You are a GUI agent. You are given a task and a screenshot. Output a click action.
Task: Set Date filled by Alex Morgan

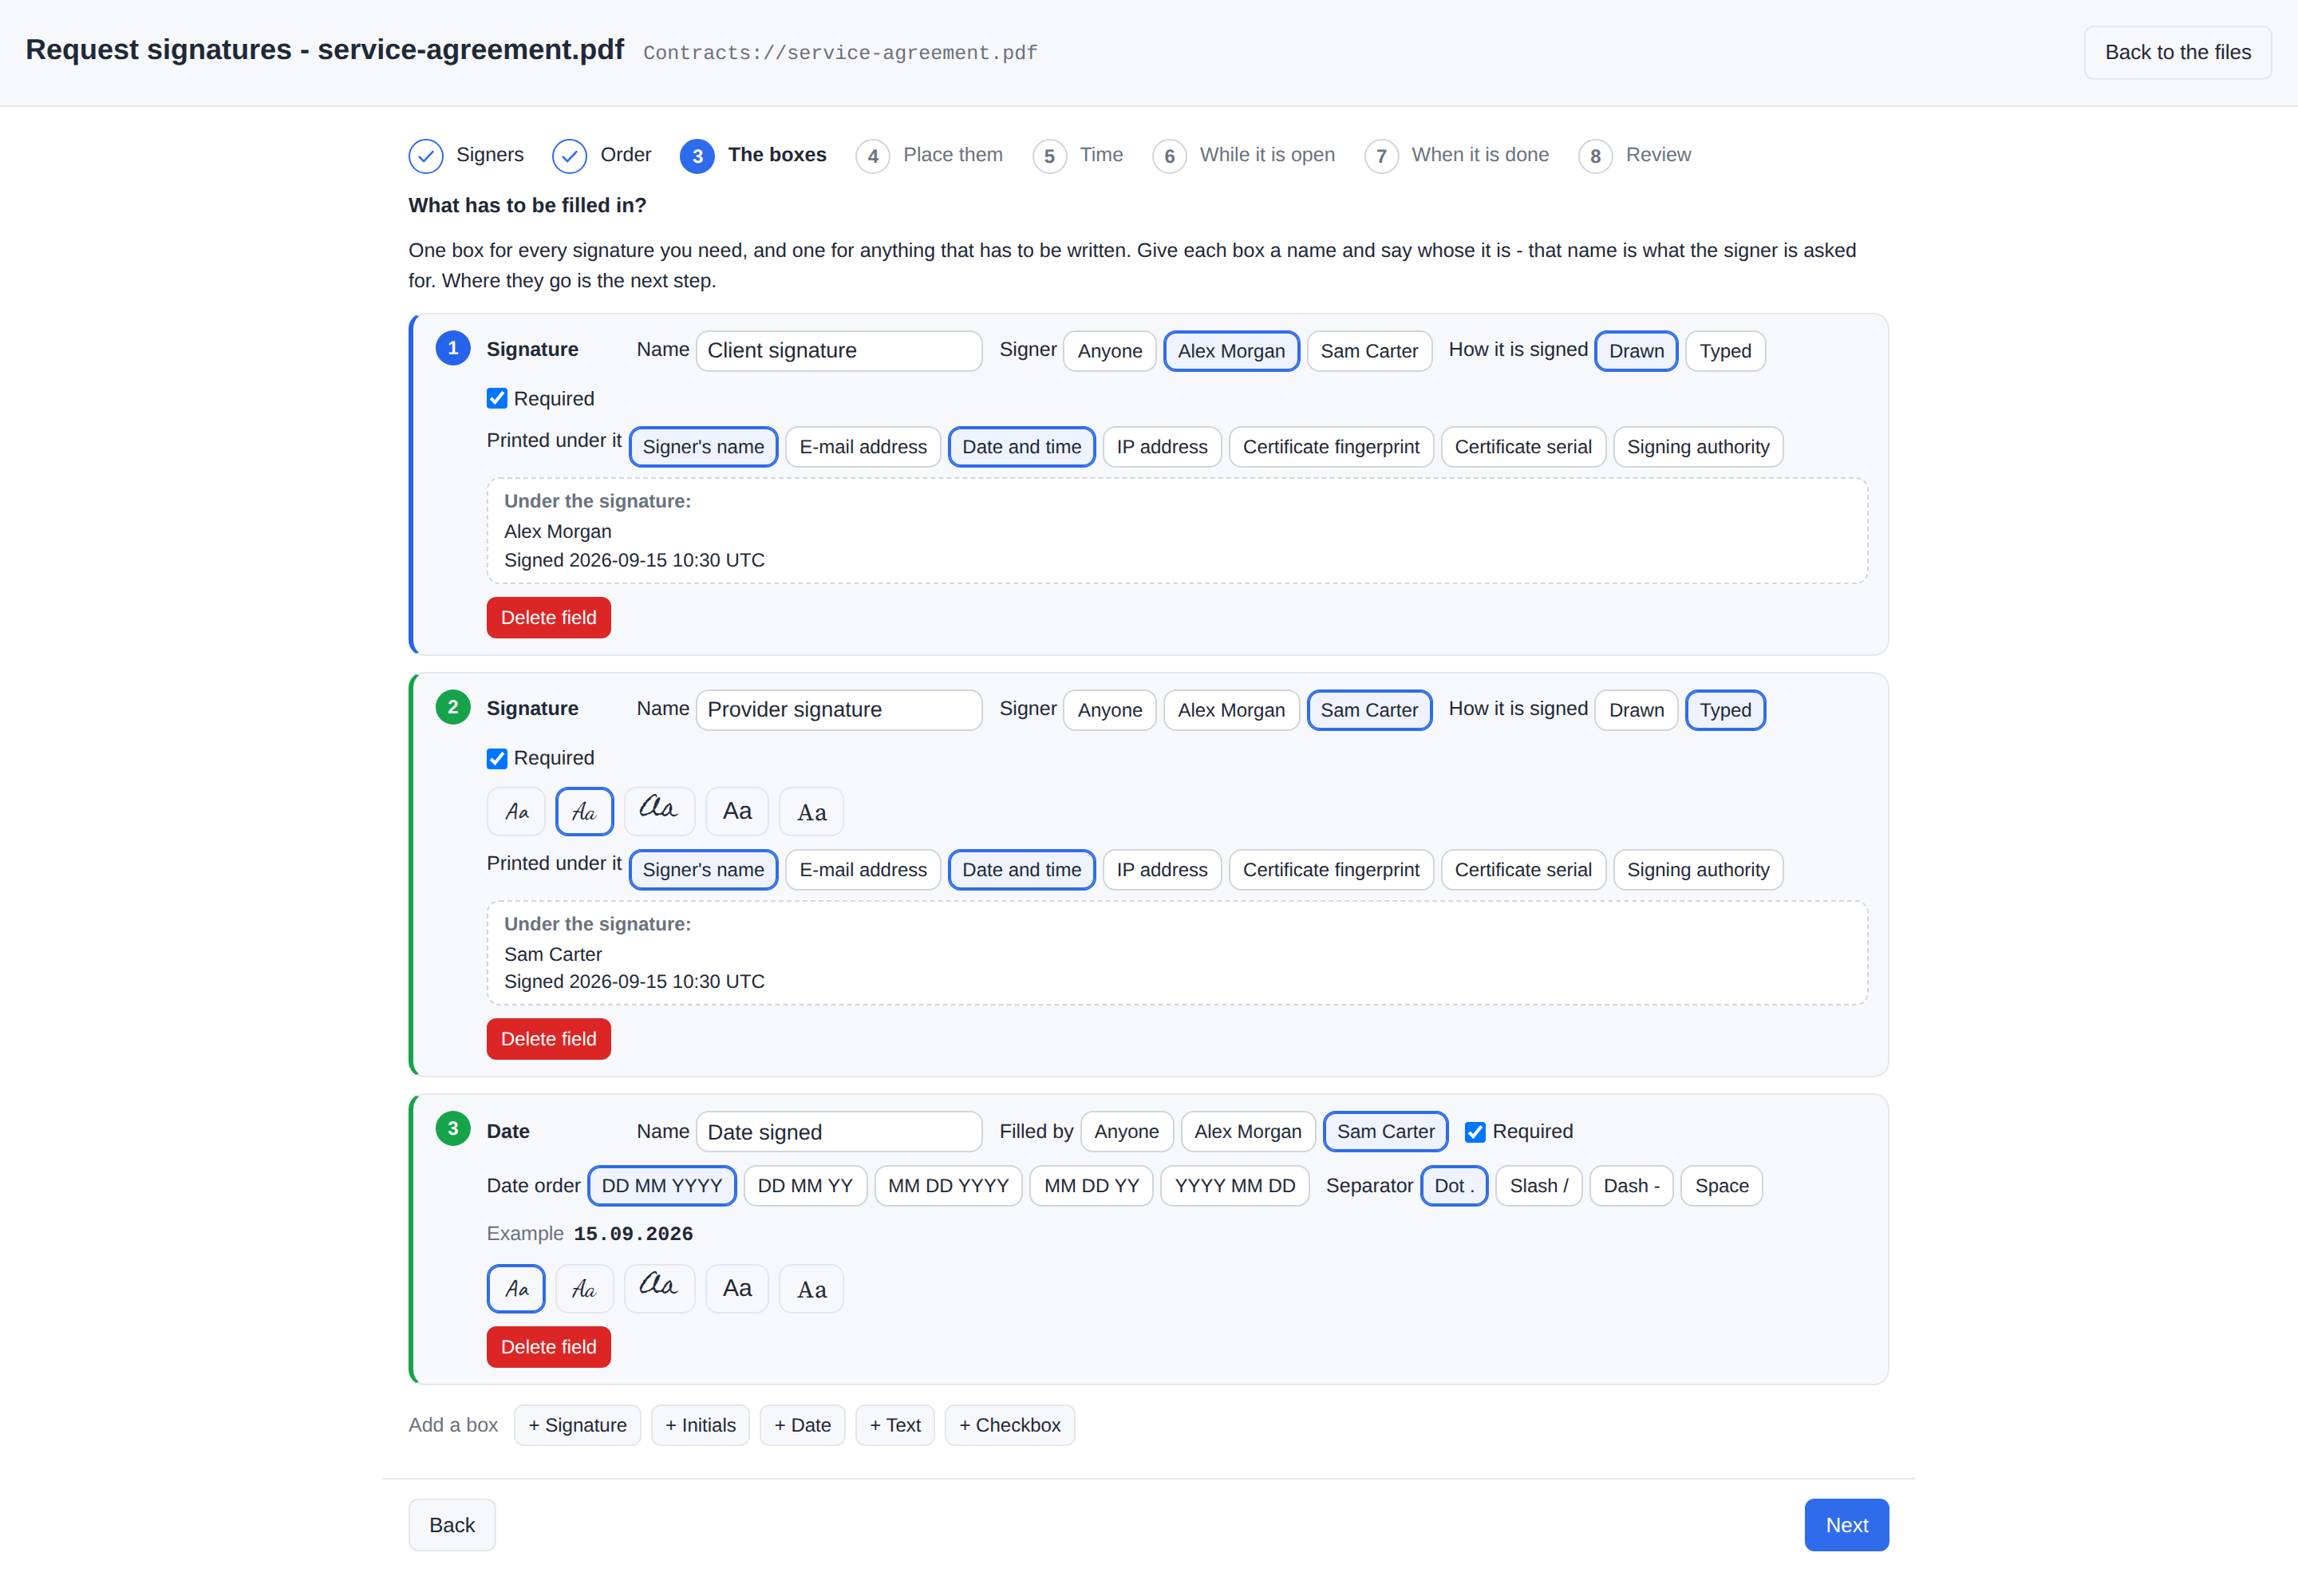point(1248,1131)
